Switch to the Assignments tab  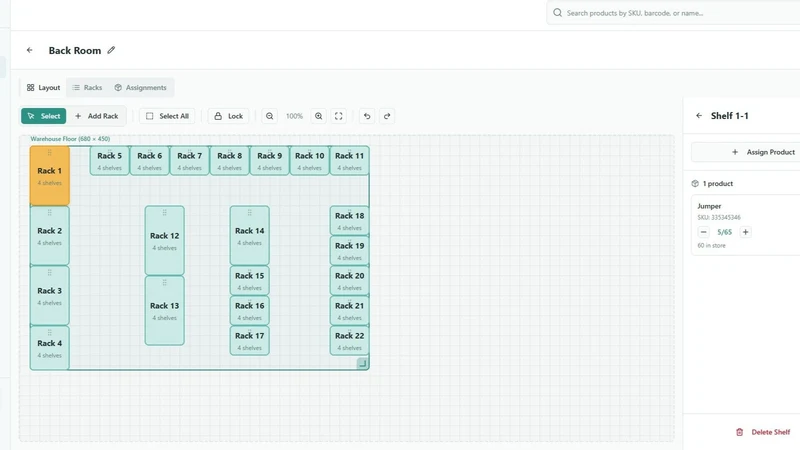coord(140,88)
